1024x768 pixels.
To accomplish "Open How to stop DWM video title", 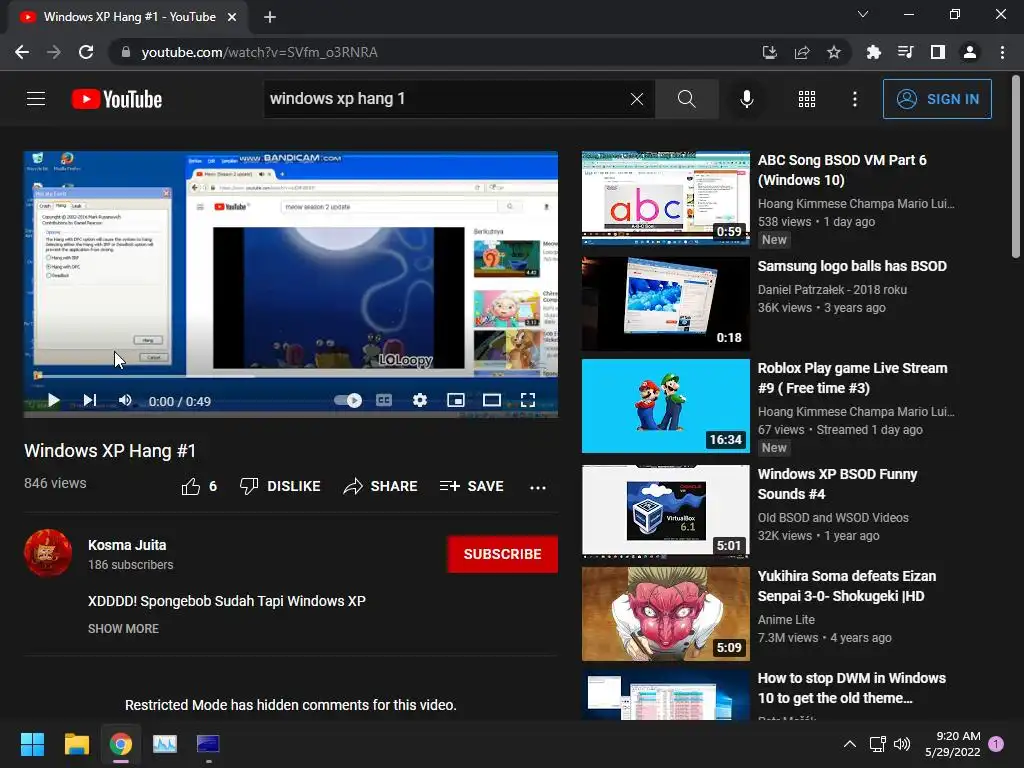I will coord(852,688).
